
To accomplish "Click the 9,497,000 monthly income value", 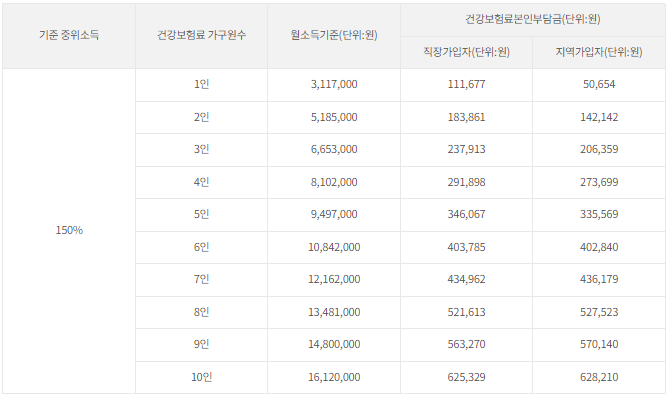I will 334,214.
